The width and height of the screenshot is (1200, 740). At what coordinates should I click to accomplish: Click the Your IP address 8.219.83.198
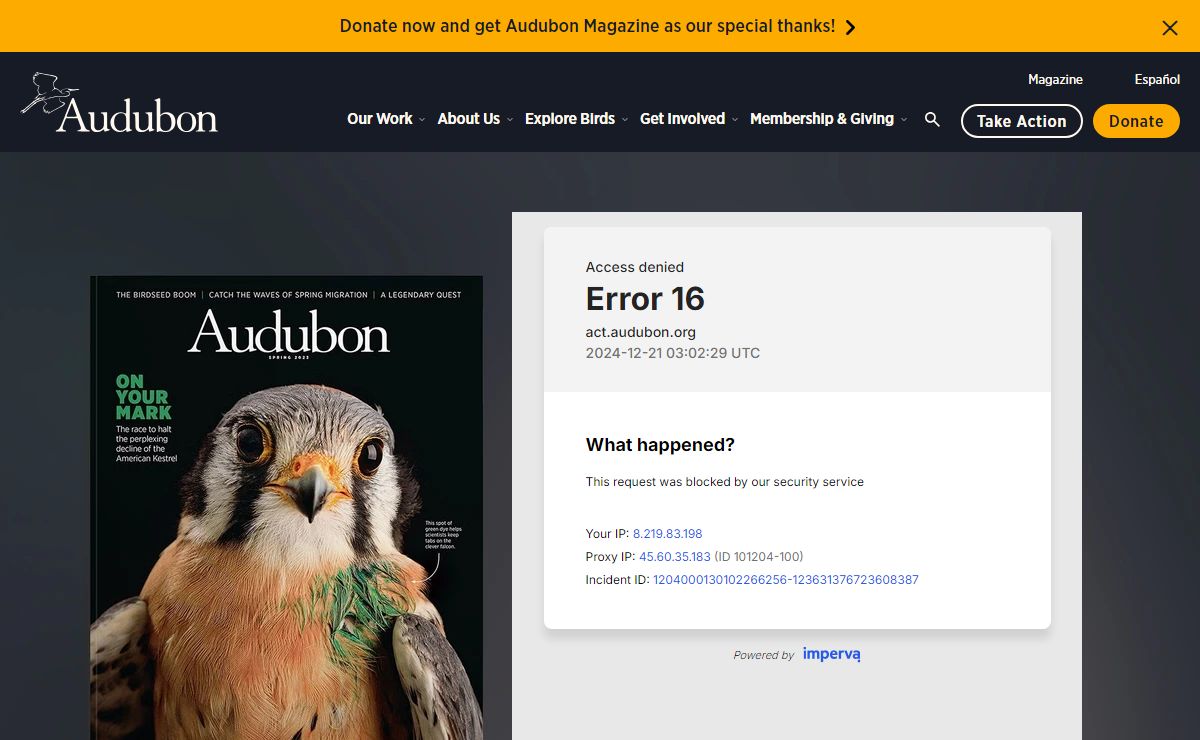(x=667, y=534)
